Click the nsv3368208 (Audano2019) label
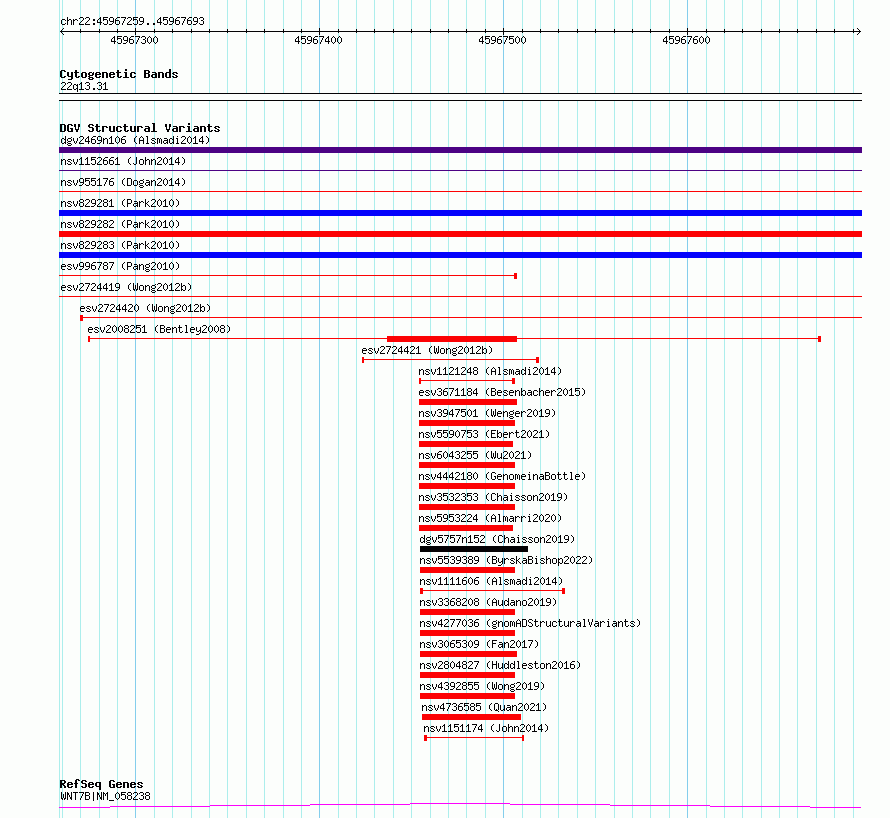Image resolution: width=890 pixels, height=818 pixels. (489, 602)
